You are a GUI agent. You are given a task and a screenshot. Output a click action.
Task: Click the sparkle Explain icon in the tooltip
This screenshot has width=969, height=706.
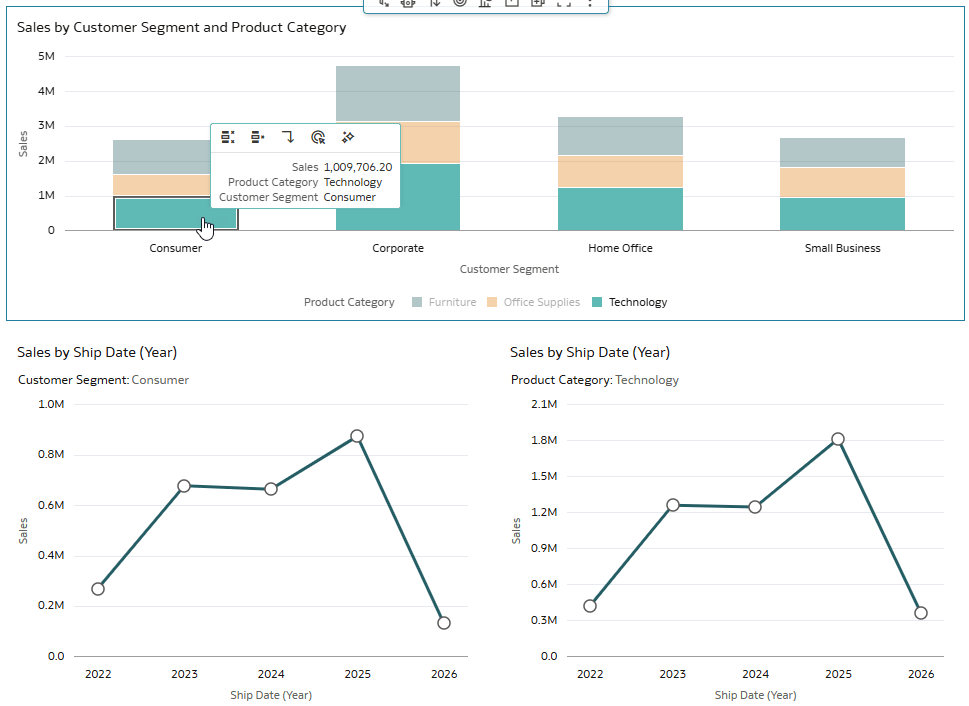coord(348,137)
